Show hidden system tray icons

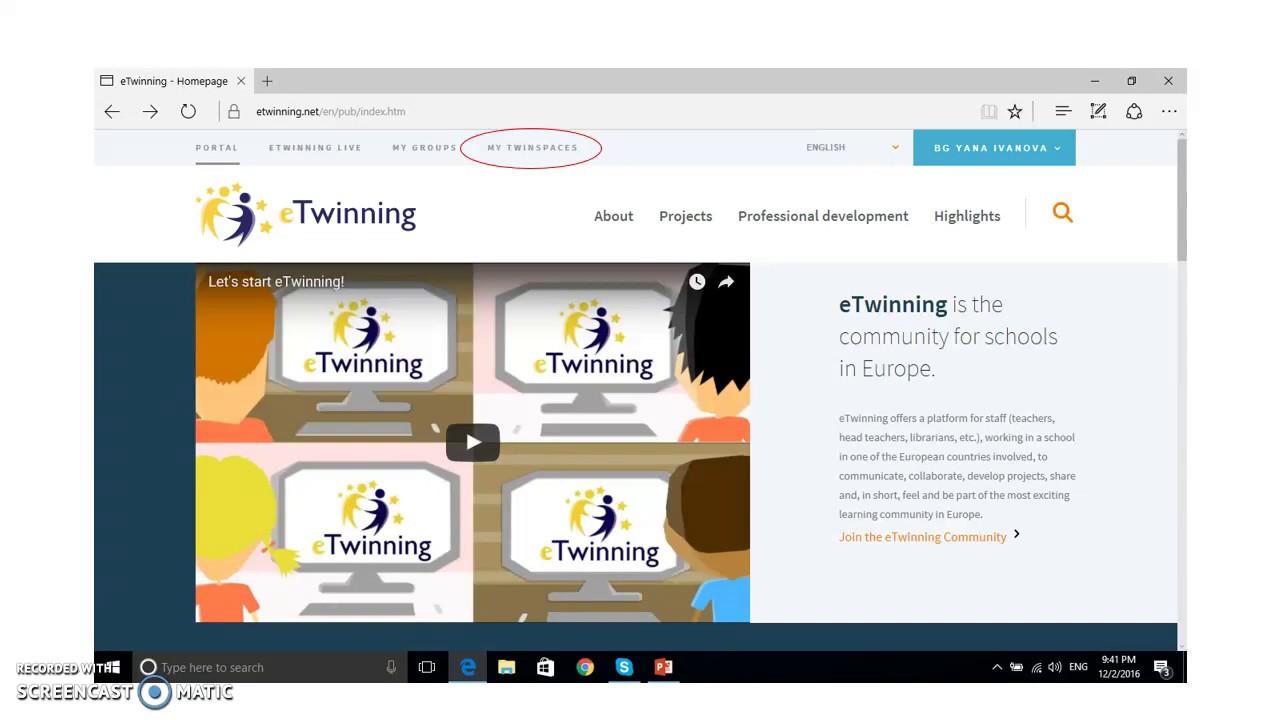coord(996,667)
